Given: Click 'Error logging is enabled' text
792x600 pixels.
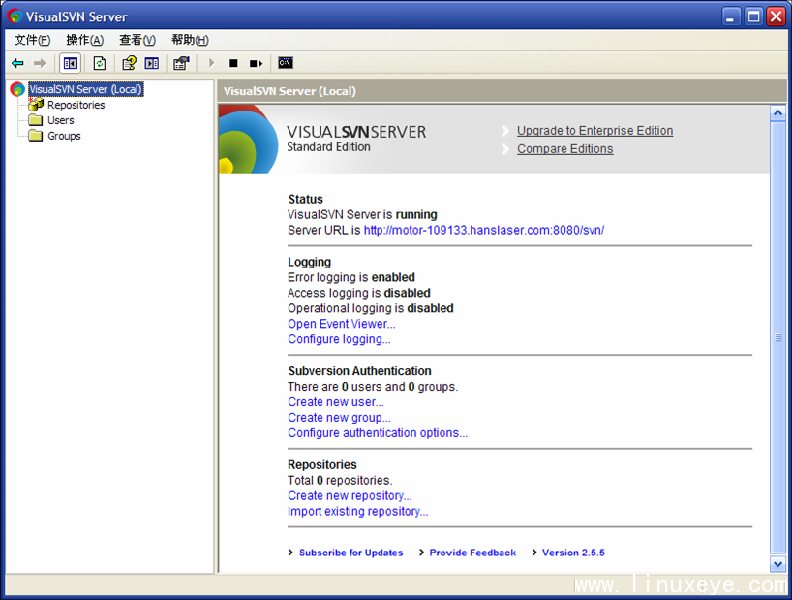Looking at the screenshot, I should click(x=351, y=277).
